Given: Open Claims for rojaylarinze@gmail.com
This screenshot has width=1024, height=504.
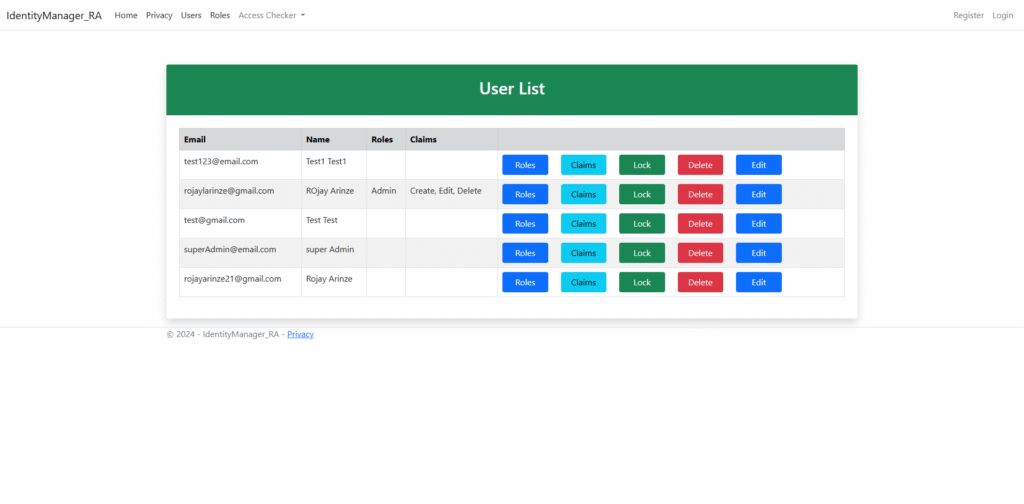Looking at the screenshot, I should point(583,194).
